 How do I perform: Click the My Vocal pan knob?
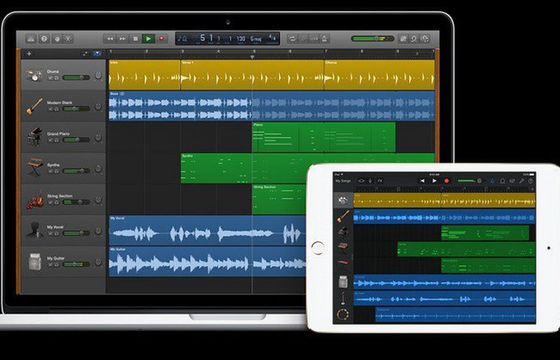click(98, 231)
